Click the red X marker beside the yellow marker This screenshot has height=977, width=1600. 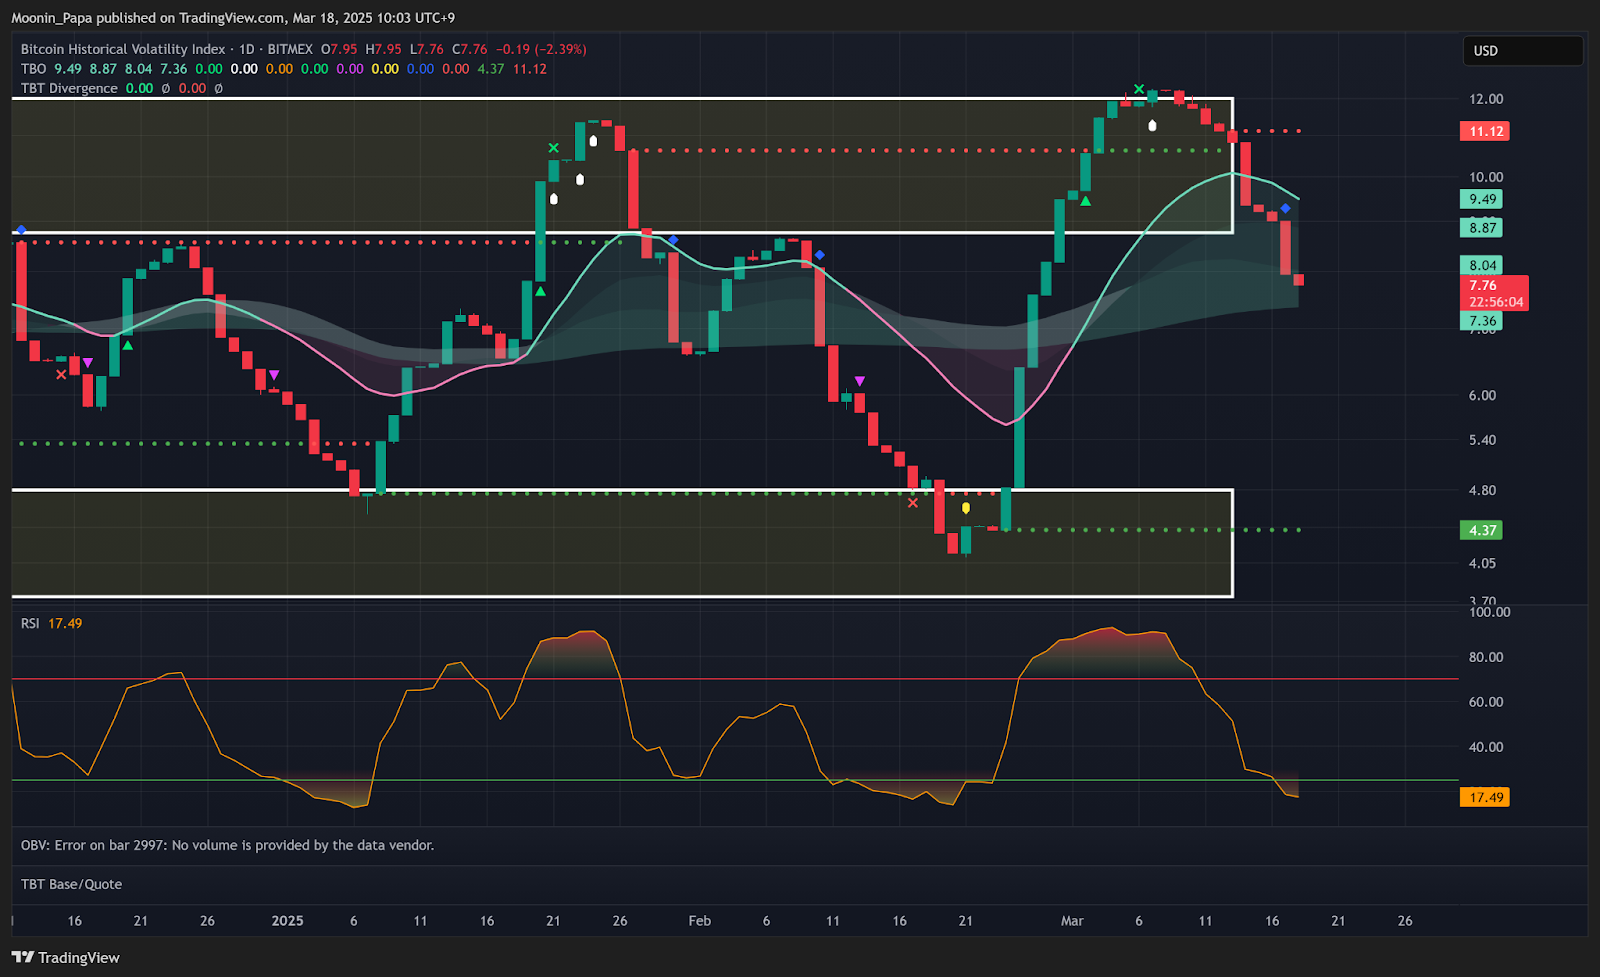[912, 503]
